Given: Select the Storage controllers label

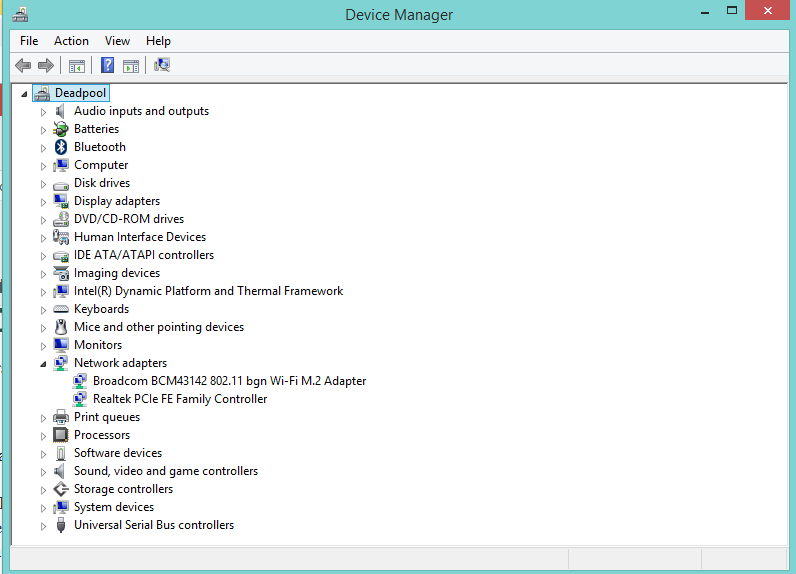Looking at the screenshot, I should 123,489.
